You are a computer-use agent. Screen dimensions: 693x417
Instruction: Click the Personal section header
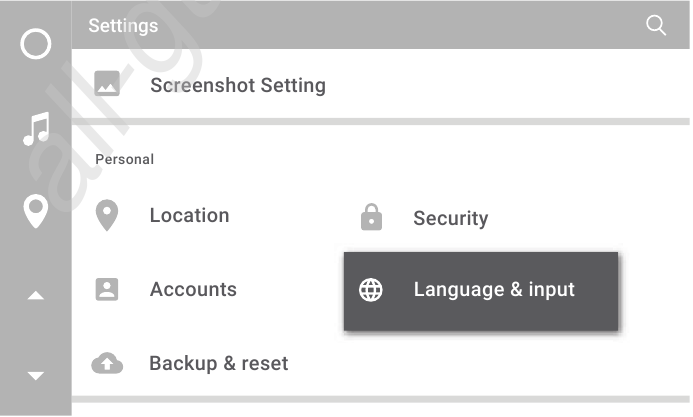coord(125,159)
